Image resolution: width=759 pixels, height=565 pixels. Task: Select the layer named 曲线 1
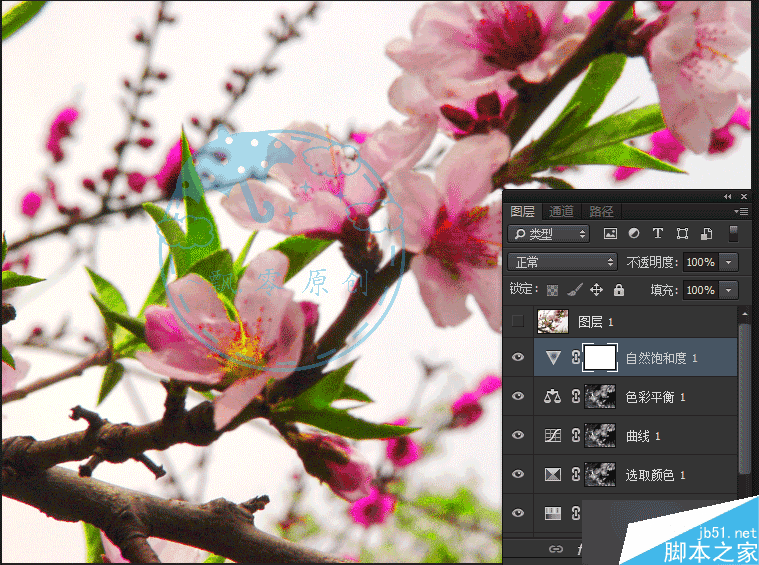[x=643, y=436]
